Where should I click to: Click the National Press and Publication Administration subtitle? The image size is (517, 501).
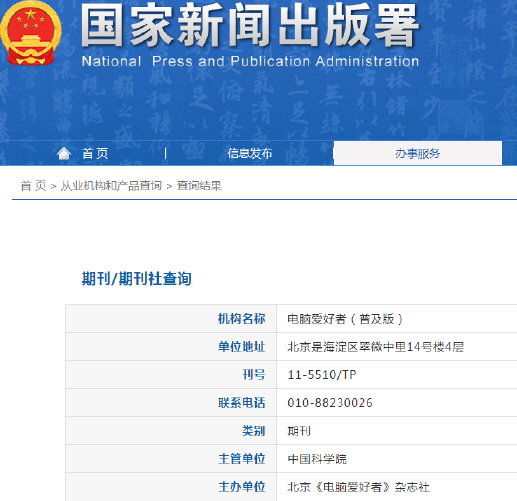pos(250,61)
